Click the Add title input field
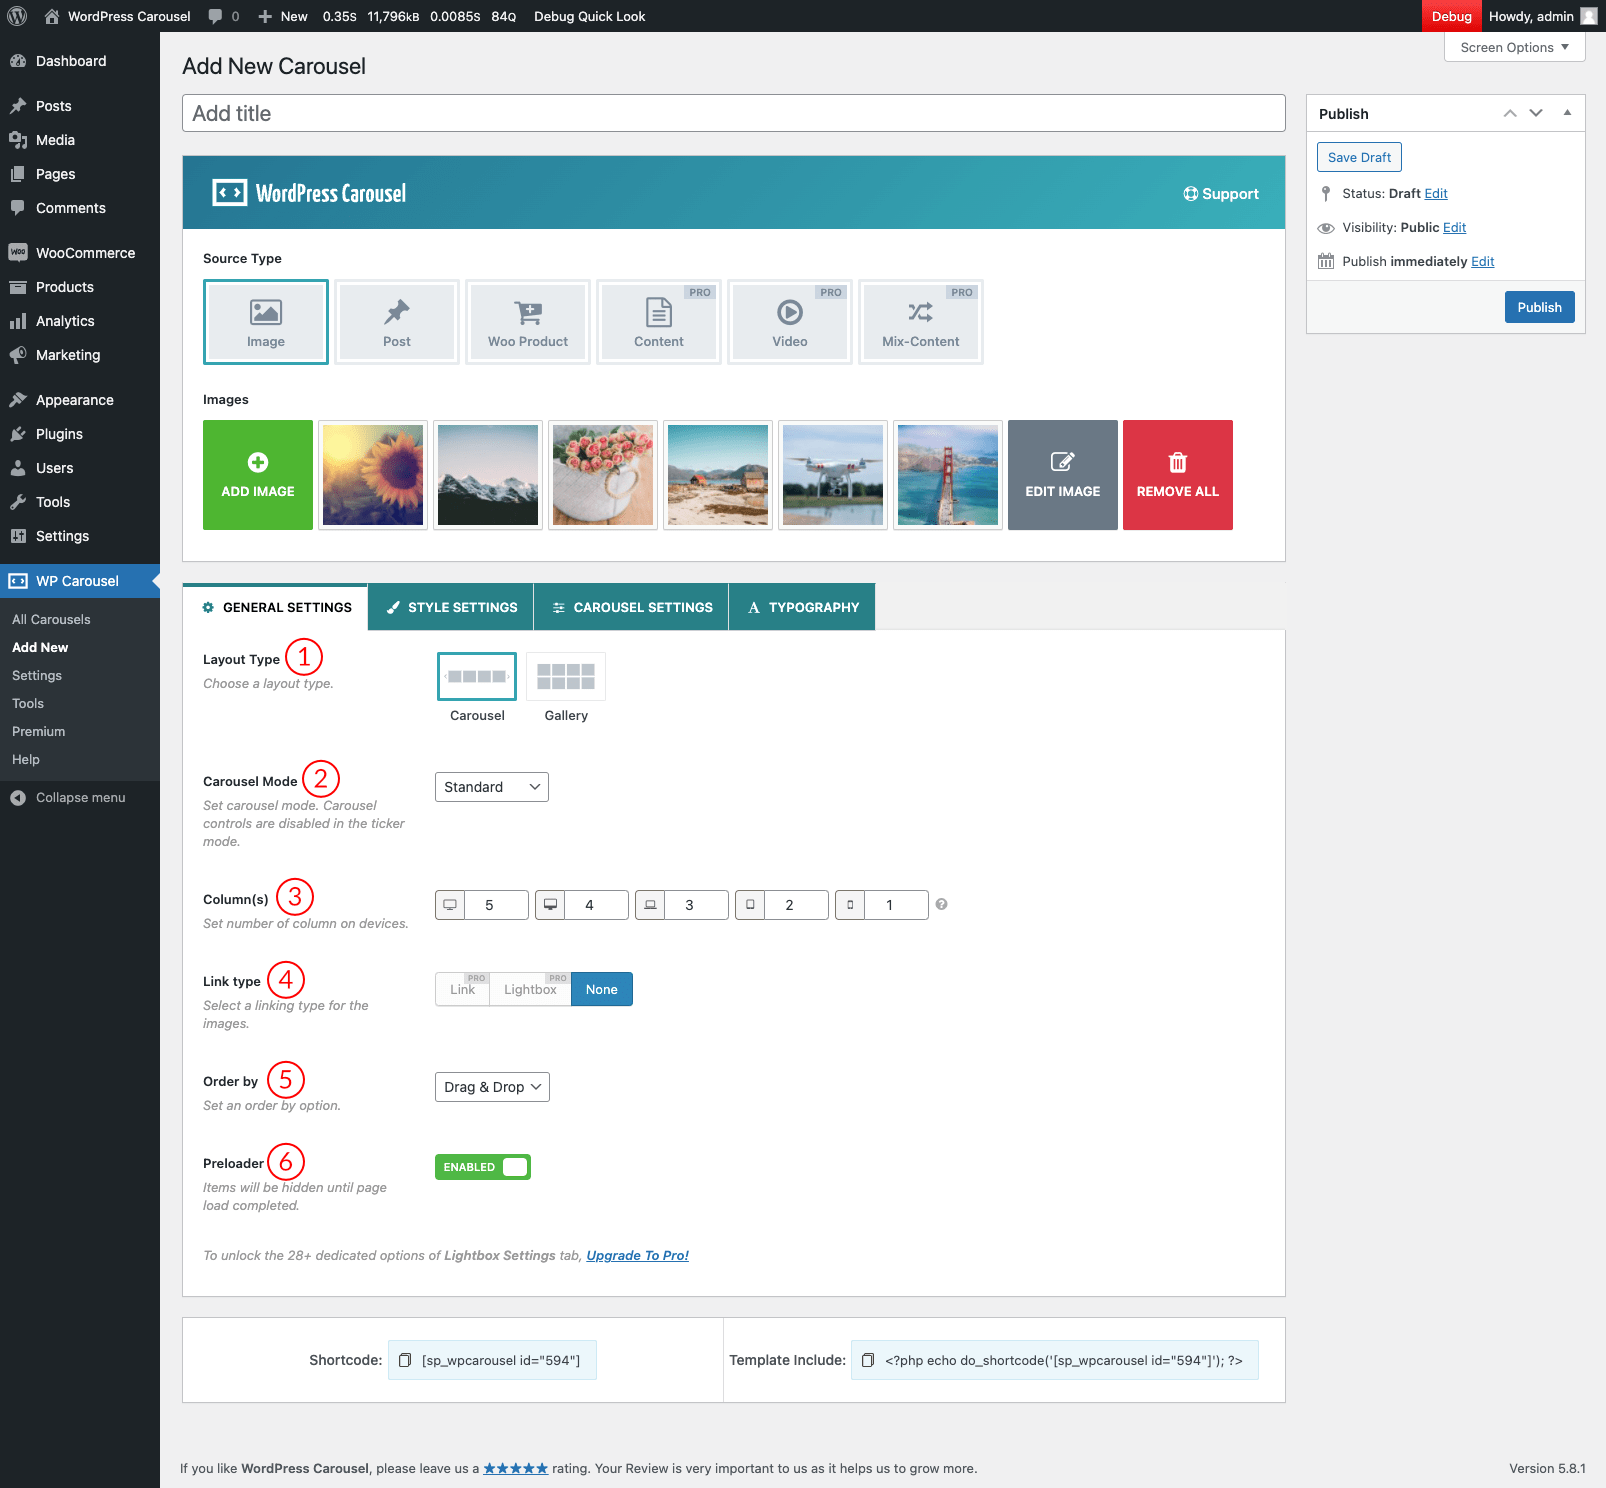 [733, 113]
